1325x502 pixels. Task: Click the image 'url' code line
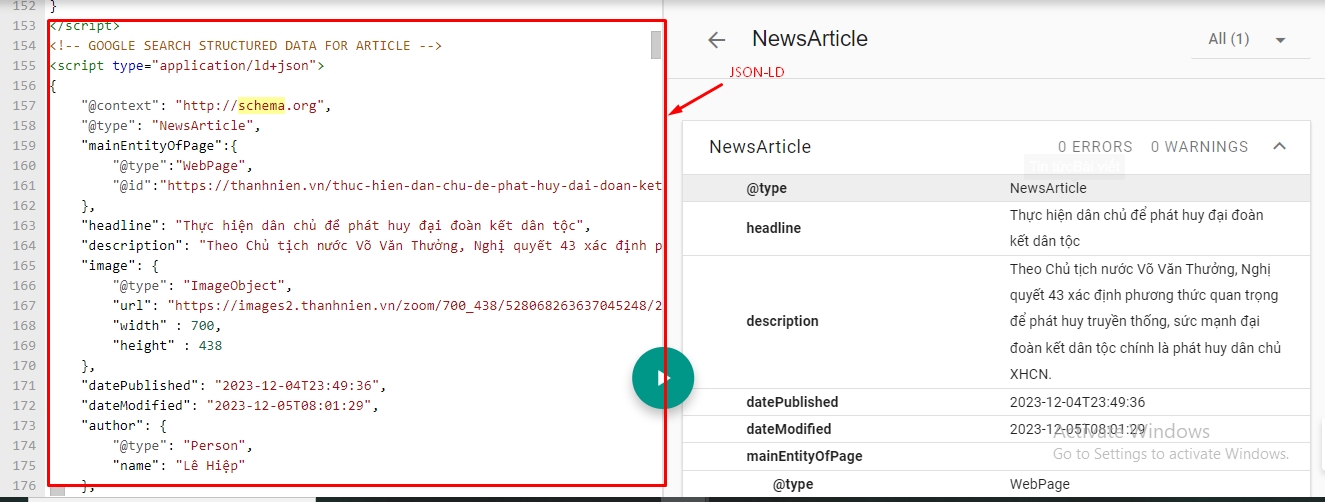387,305
